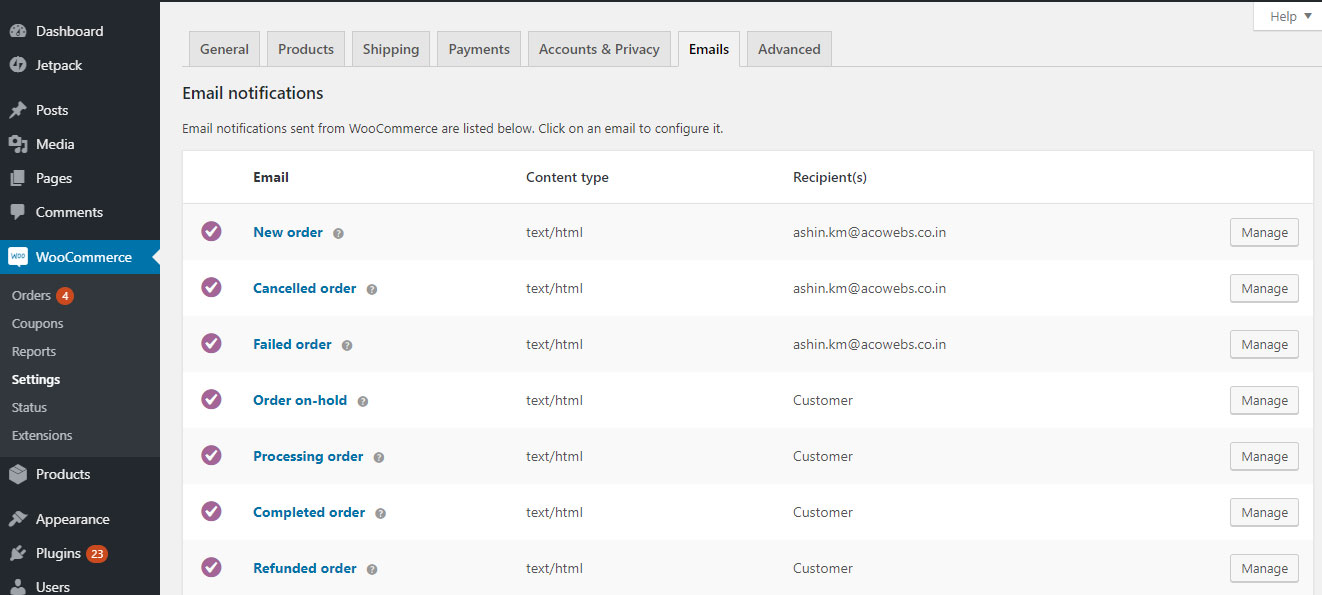The width and height of the screenshot is (1322, 595).
Task: Click help tooltip icon beside Refunded order
Action: point(372,569)
